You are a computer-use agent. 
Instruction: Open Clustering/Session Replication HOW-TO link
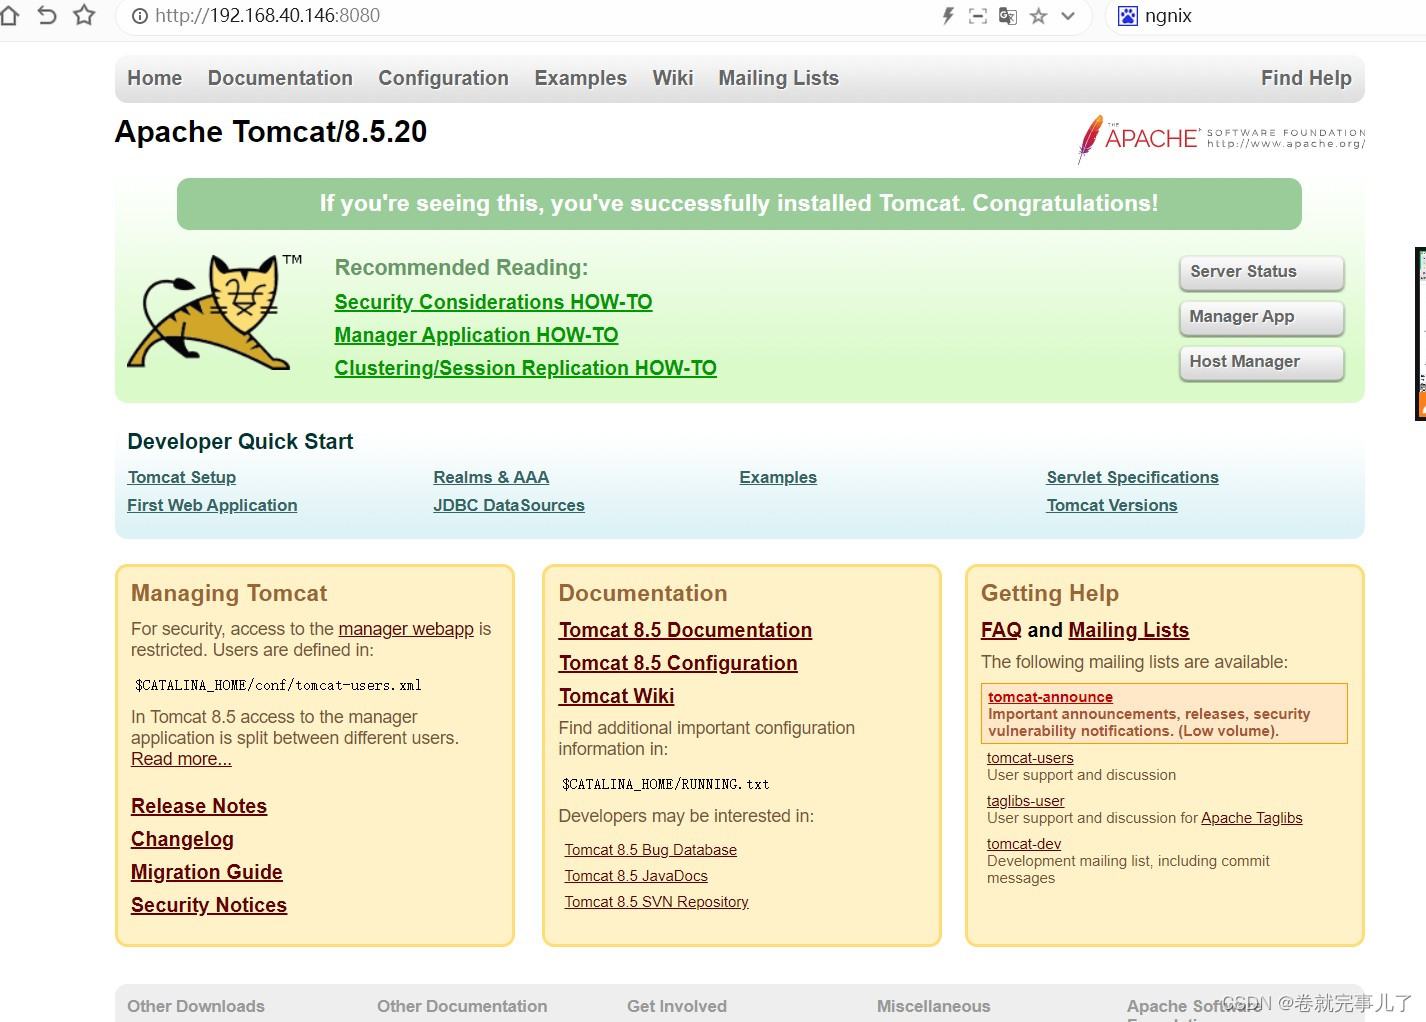point(525,368)
